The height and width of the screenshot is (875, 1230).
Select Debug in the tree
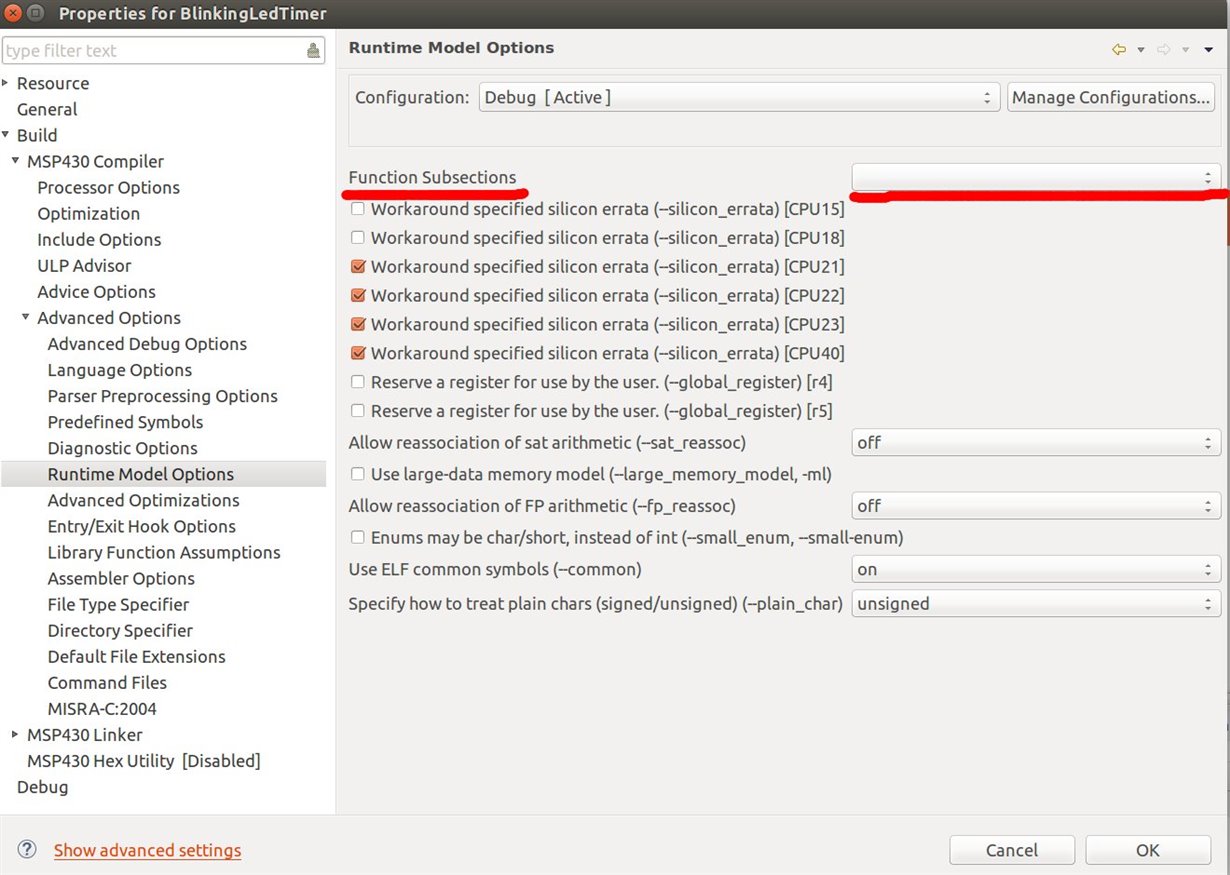(43, 787)
